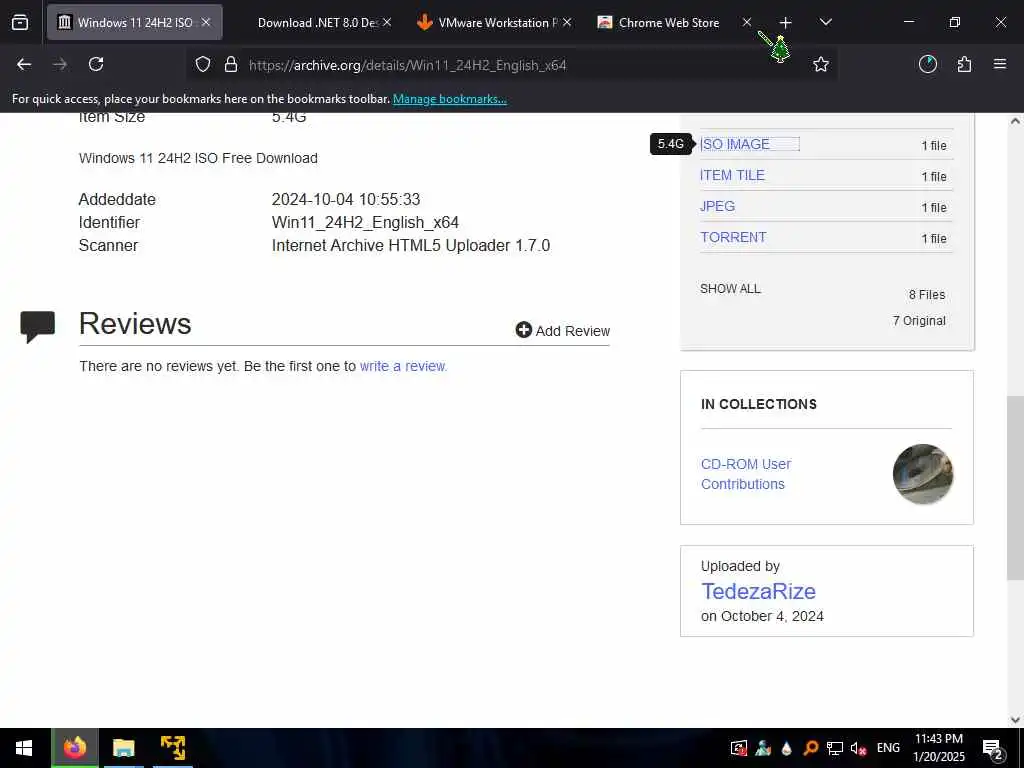Screen dimensions: 1024x768
Task: Select the Addeddate value 2024-10-04 10:55:33
Action: (x=346, y=199)
